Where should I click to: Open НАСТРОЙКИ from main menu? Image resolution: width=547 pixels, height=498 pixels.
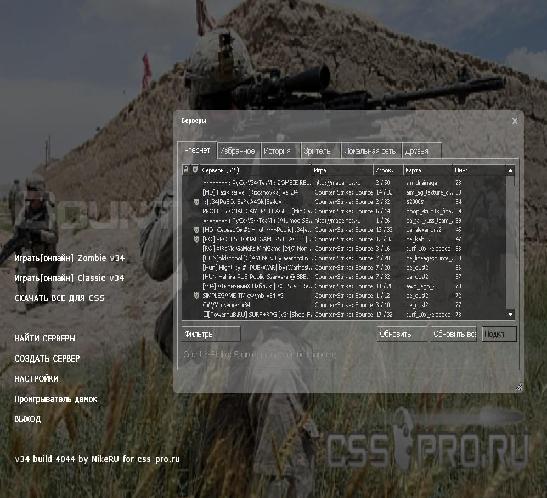(x=36, y=378)
